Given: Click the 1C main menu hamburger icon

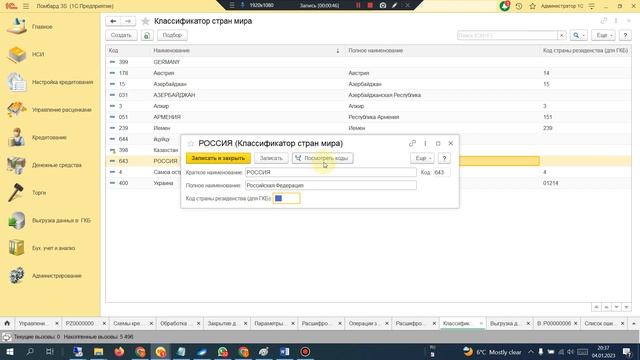Looking at the screenshot, I should pyautogui.click(x=26, y=6).
